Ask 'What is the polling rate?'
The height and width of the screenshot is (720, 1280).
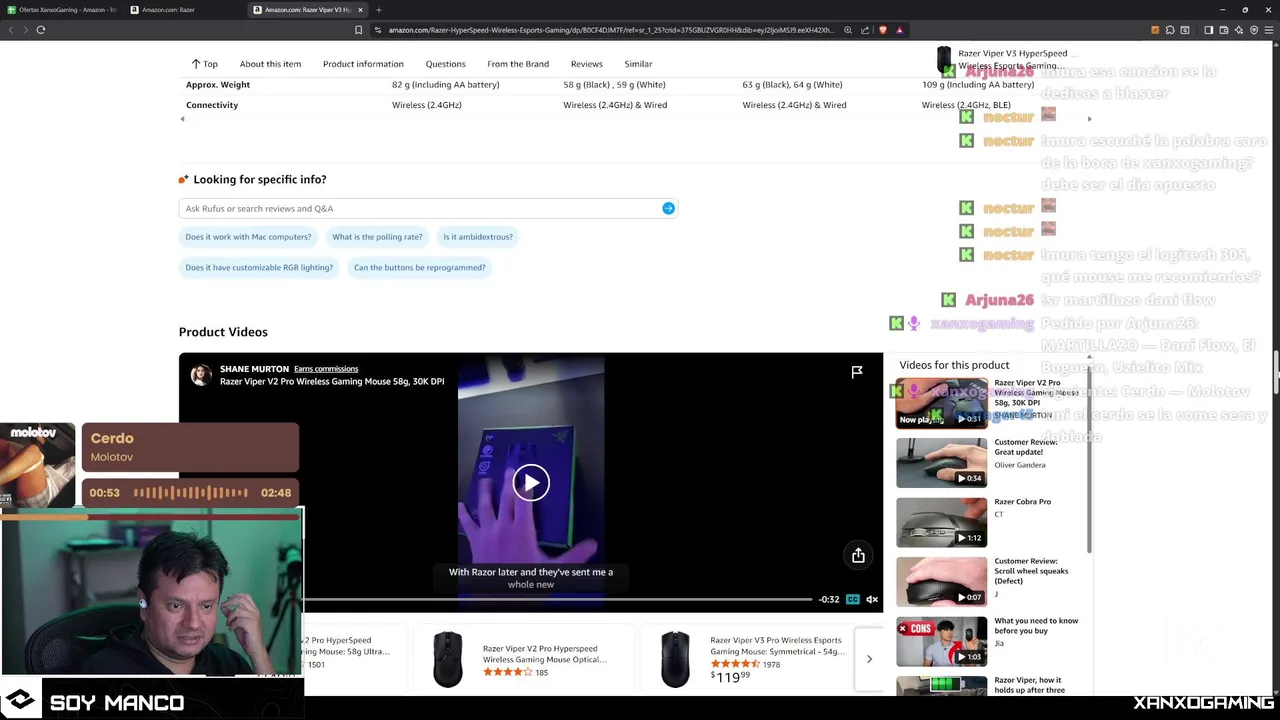pos(377,237)
